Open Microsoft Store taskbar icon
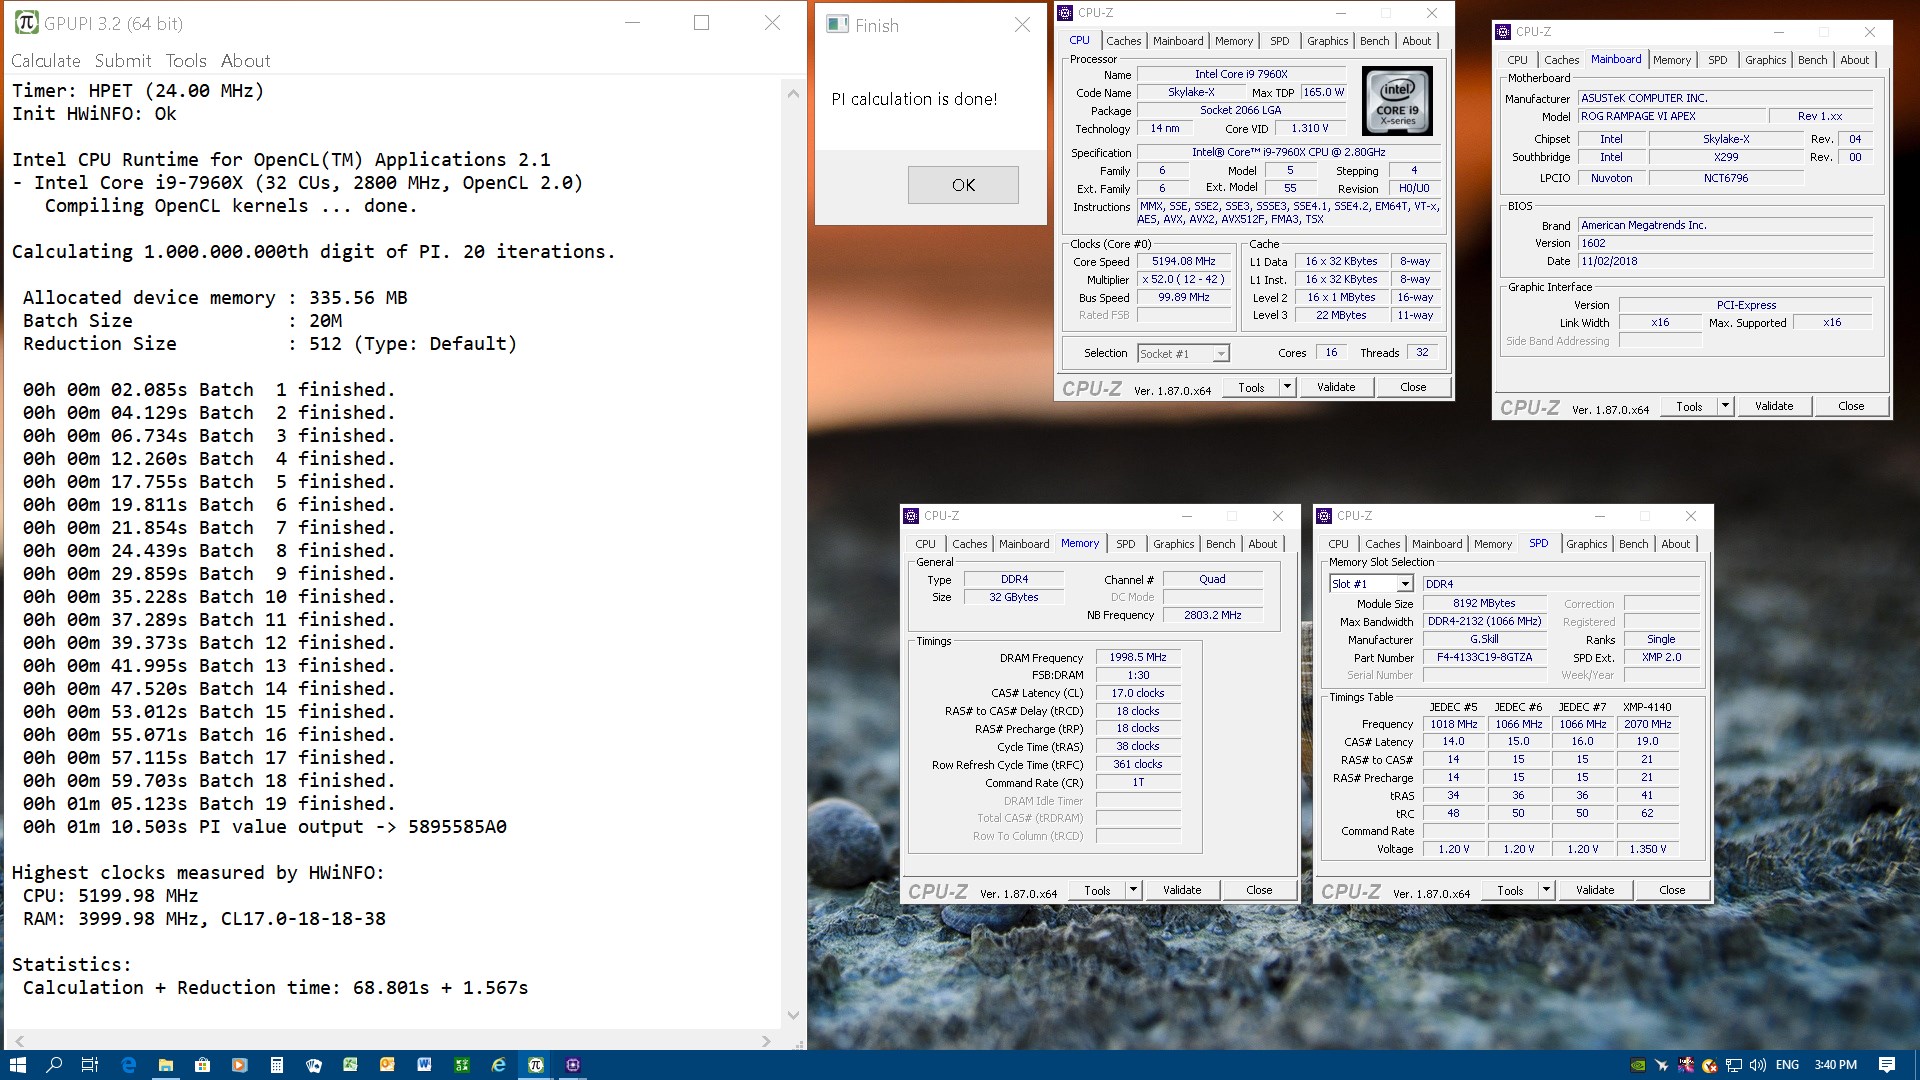 pos(202,1065)
